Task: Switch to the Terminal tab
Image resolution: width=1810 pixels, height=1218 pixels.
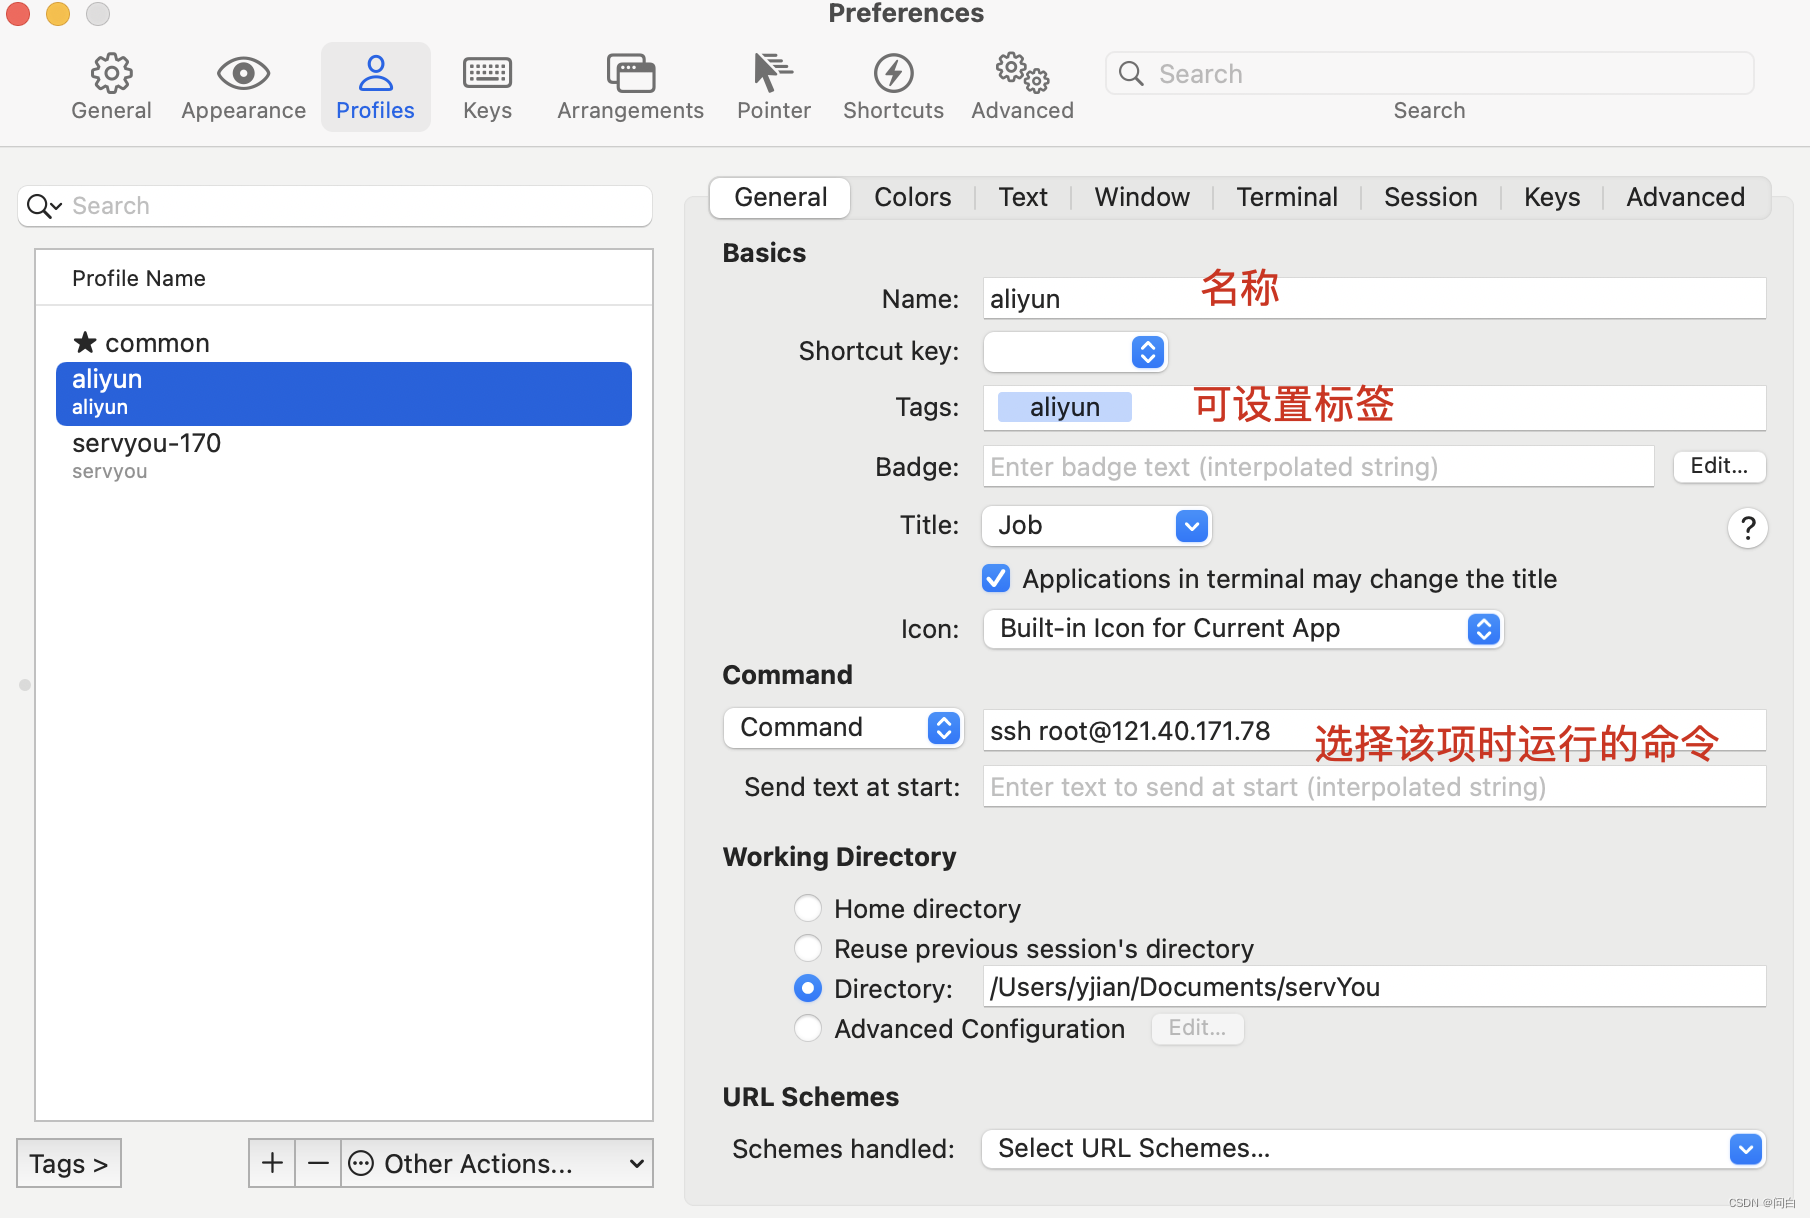Action: pyautogui.click(x=1286, y=197)
